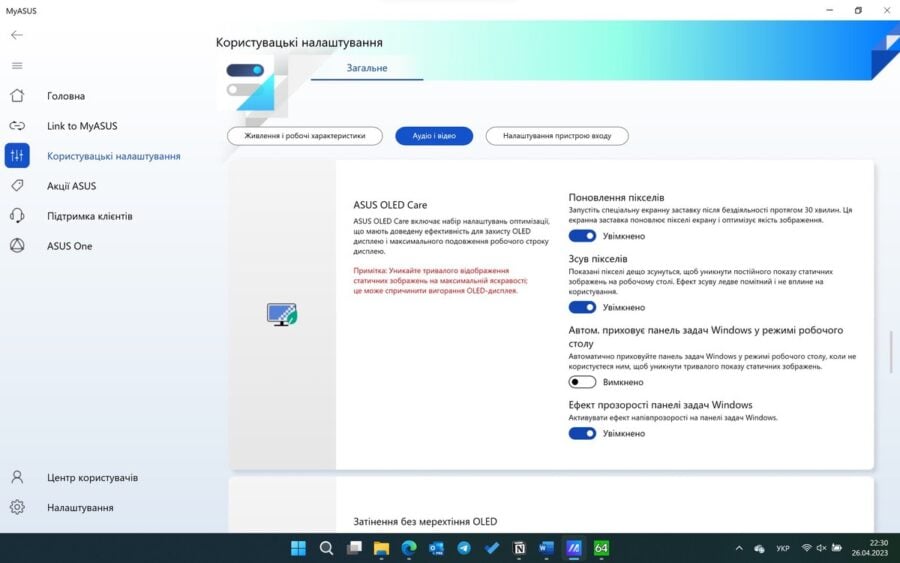This screenshot has width=900, height=563.
Task: Open clock and date 22:30 panel
Action: tap(870, 548)
